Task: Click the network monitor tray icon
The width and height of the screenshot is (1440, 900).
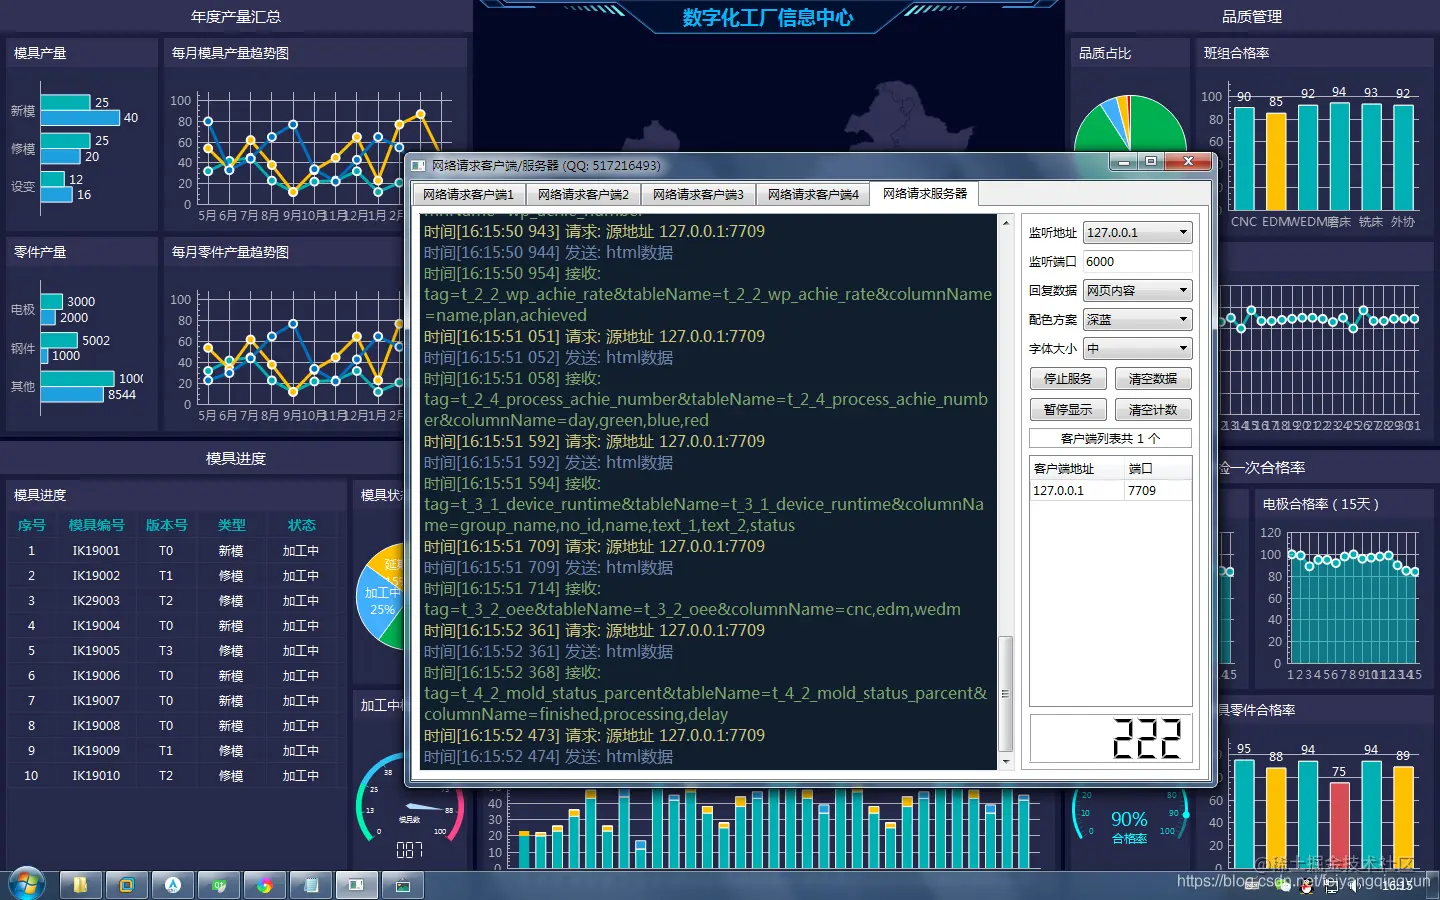Action: 1331,886
